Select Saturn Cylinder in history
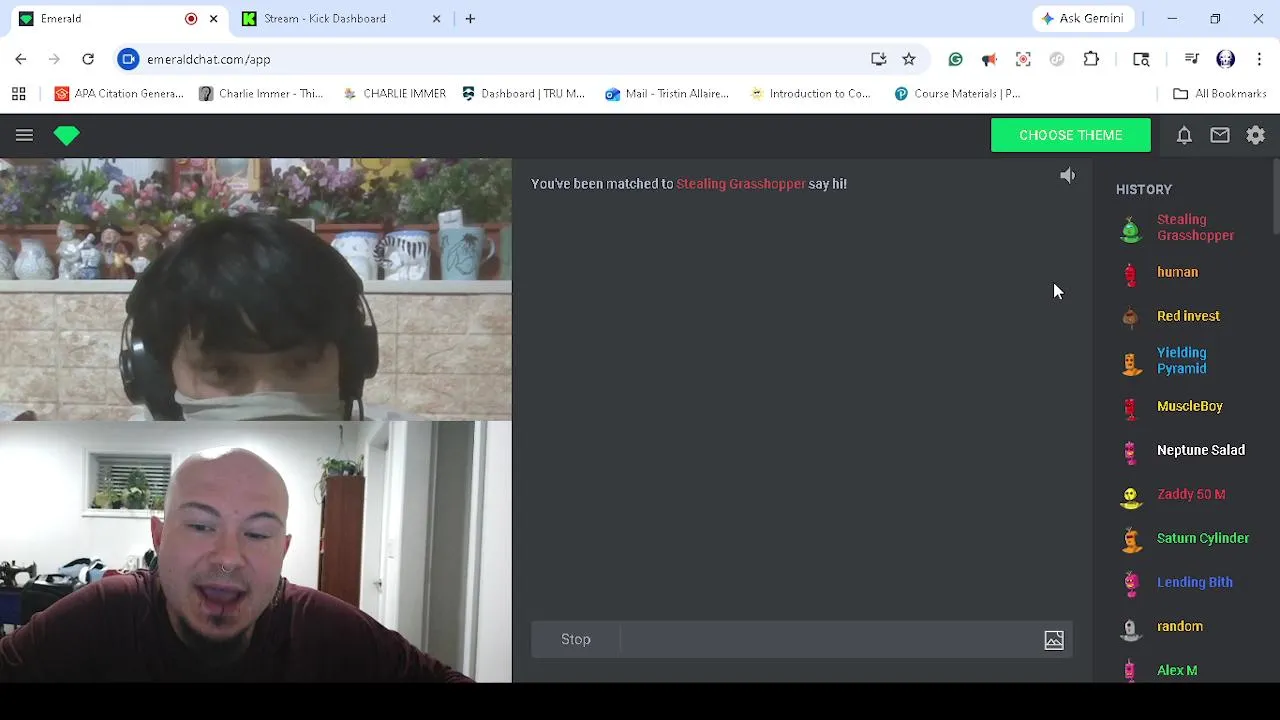 pos(1203,538)
